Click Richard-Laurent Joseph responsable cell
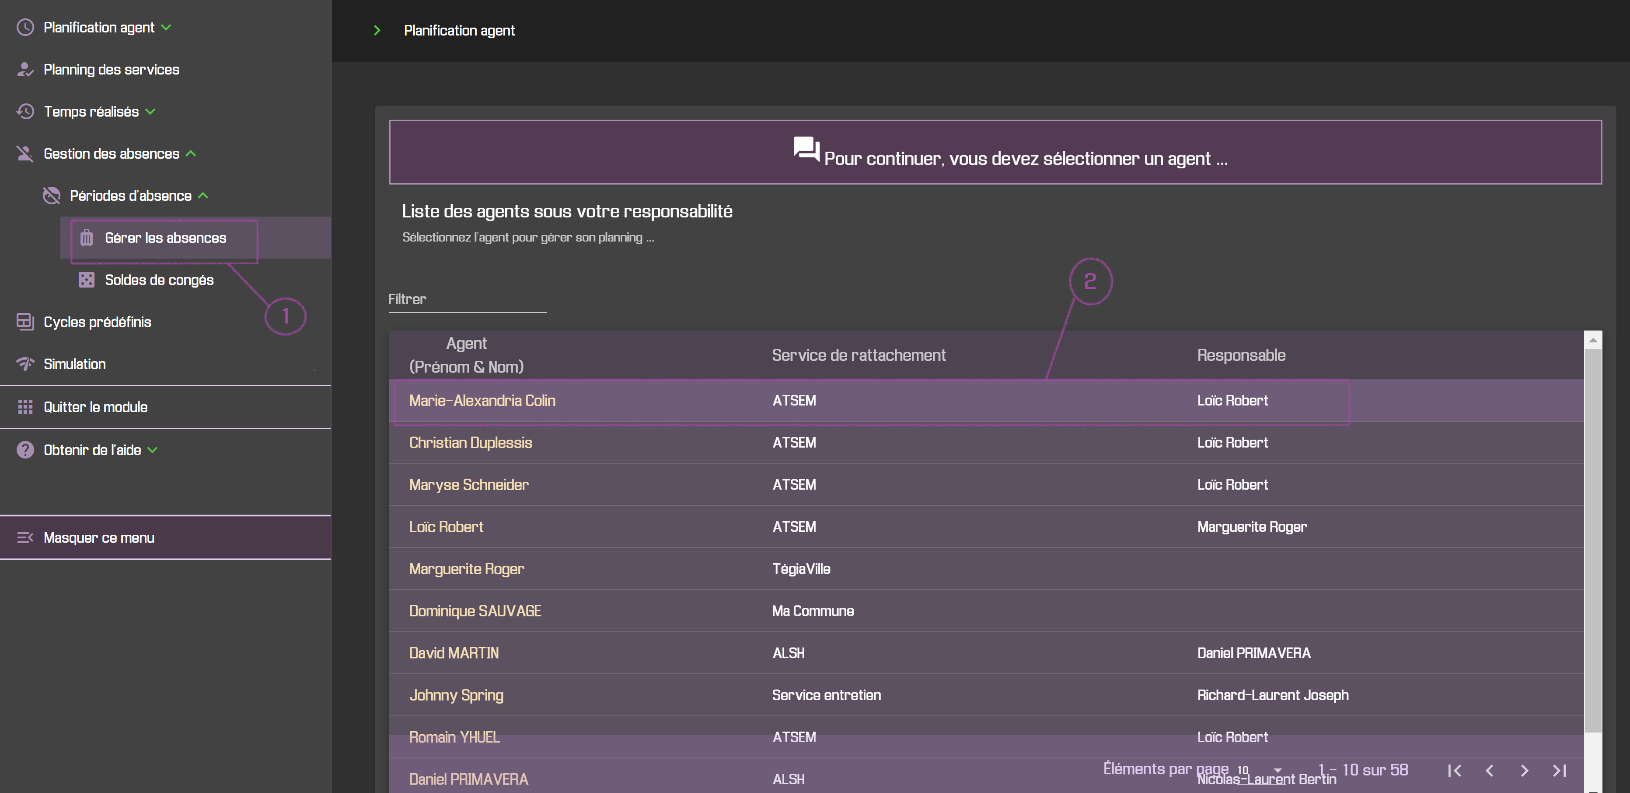The image size is (1630, 793). pyautogui.click(x=1273, y=695)
